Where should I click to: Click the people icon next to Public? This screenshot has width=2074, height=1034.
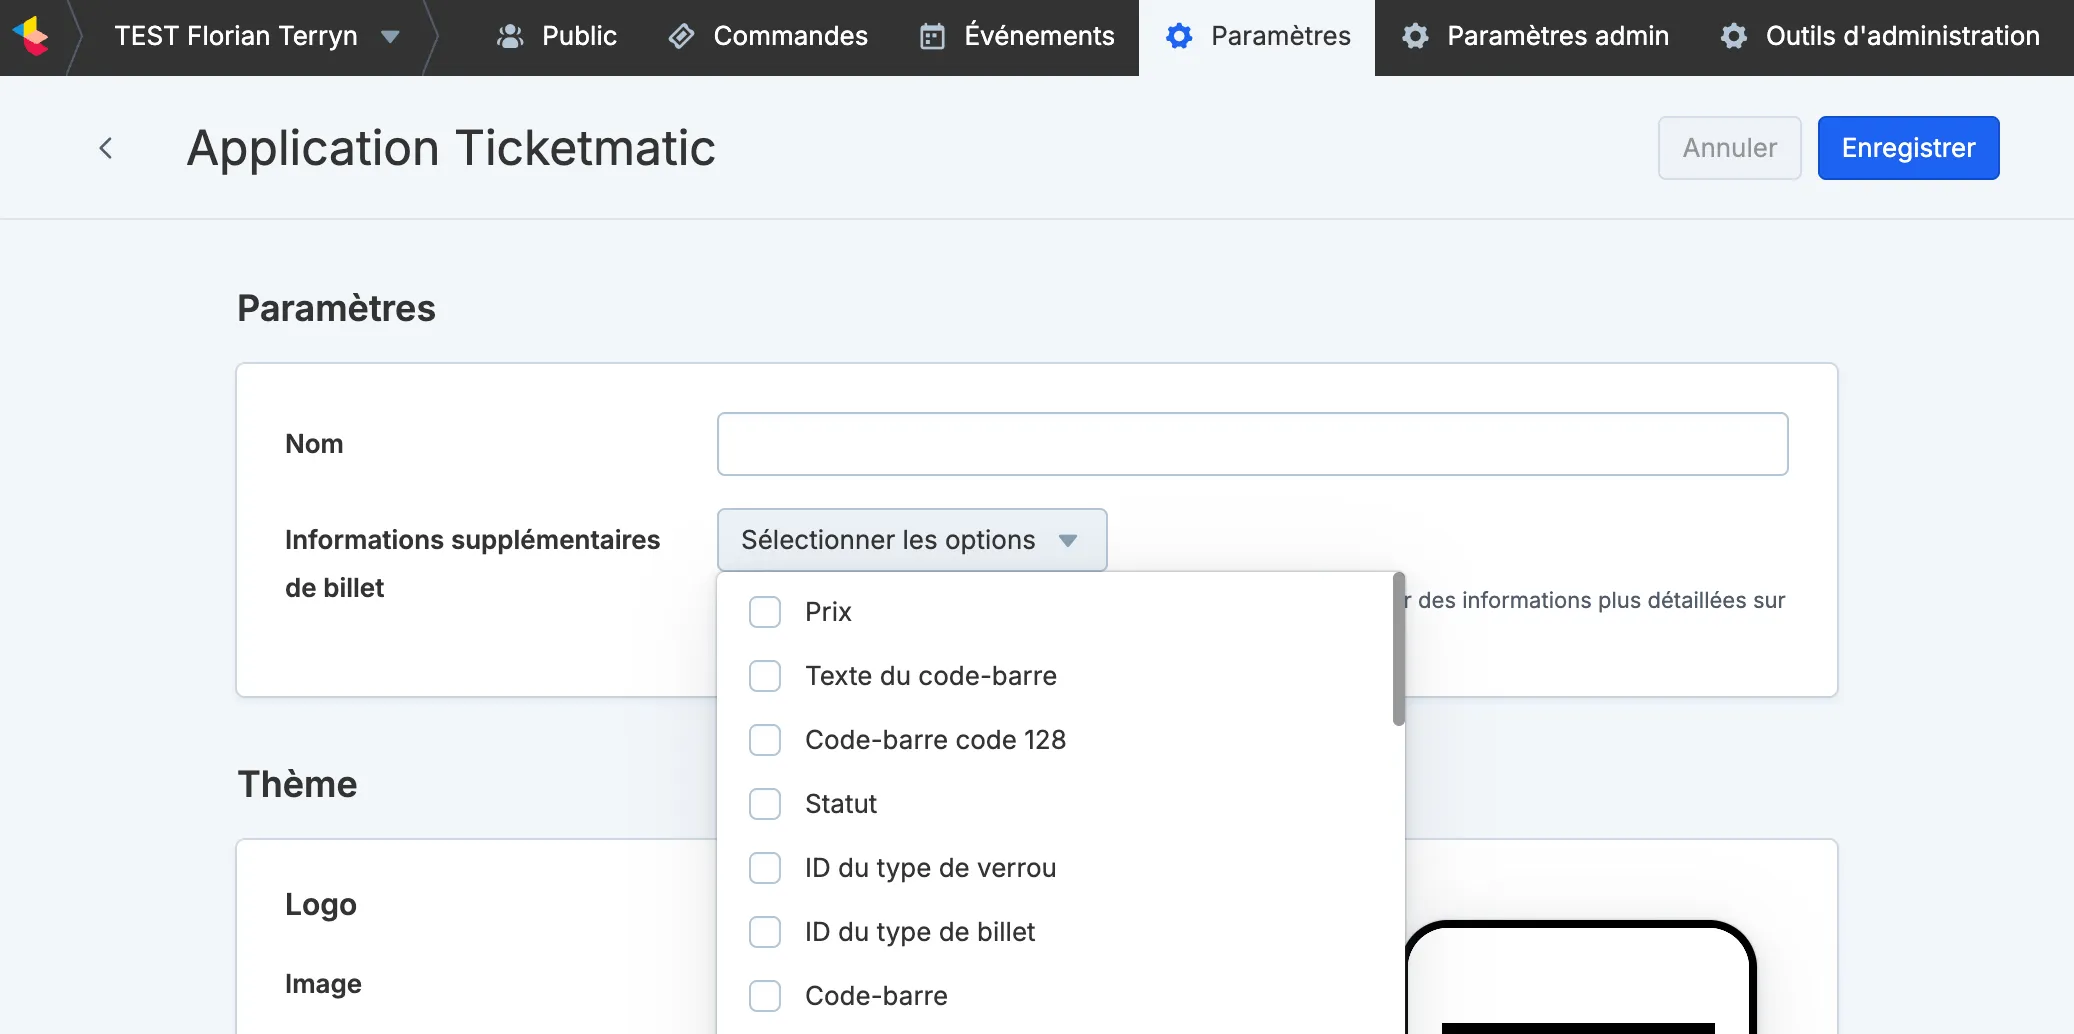click(x=511, y=37)
